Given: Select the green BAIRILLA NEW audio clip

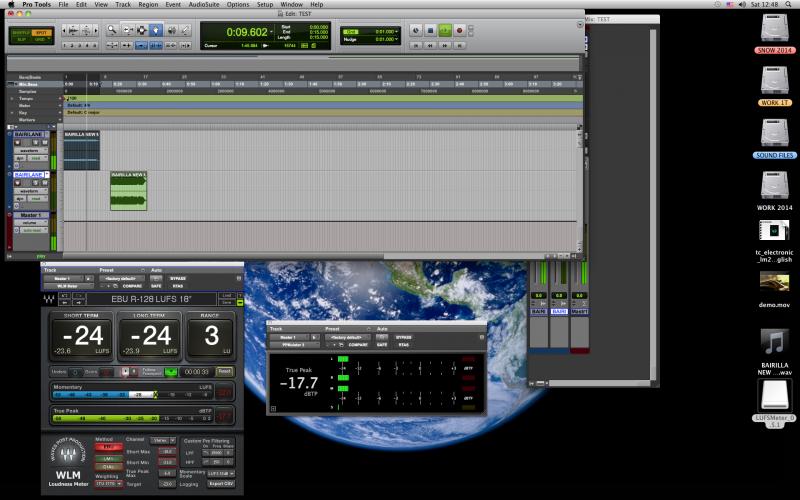Looking at the screenshot, I should pos(129,190).
